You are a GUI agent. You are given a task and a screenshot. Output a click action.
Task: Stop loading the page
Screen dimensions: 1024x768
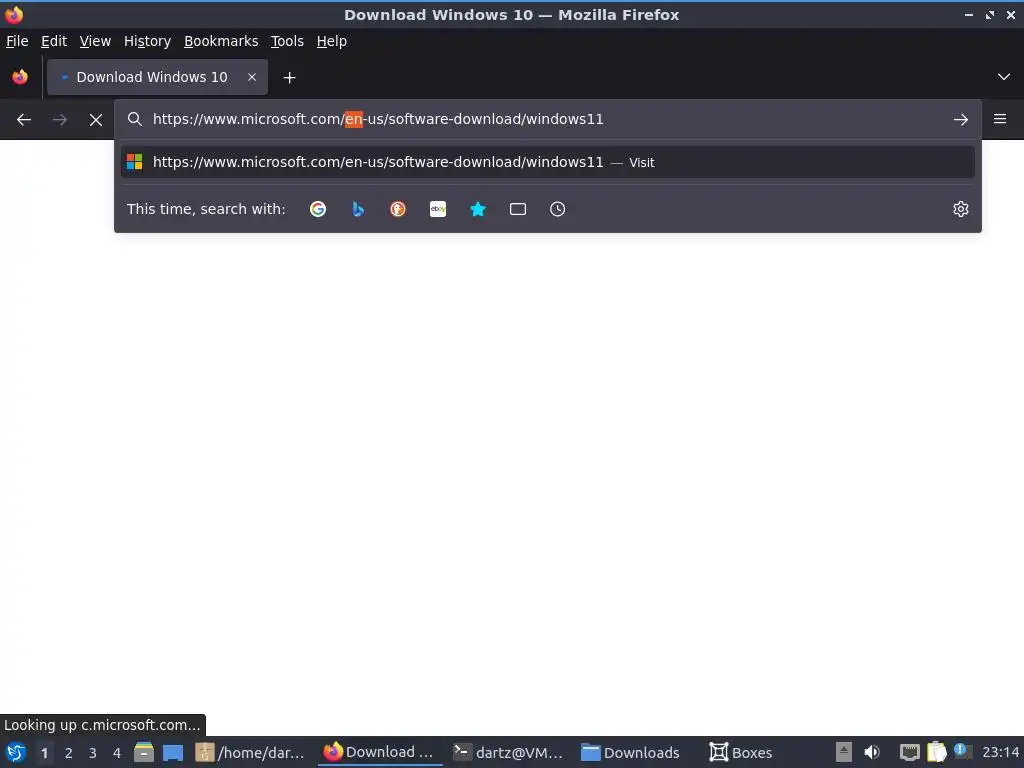click(x=95, y=120)
